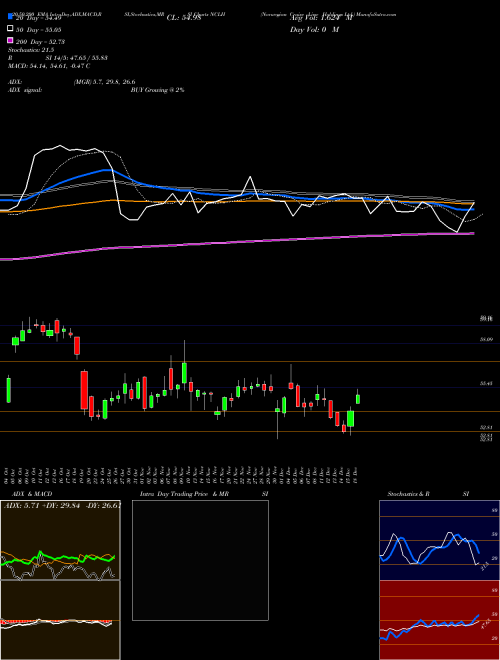Click the large red gap-down candlestick
500x660 pixels.
coord(84,390)
